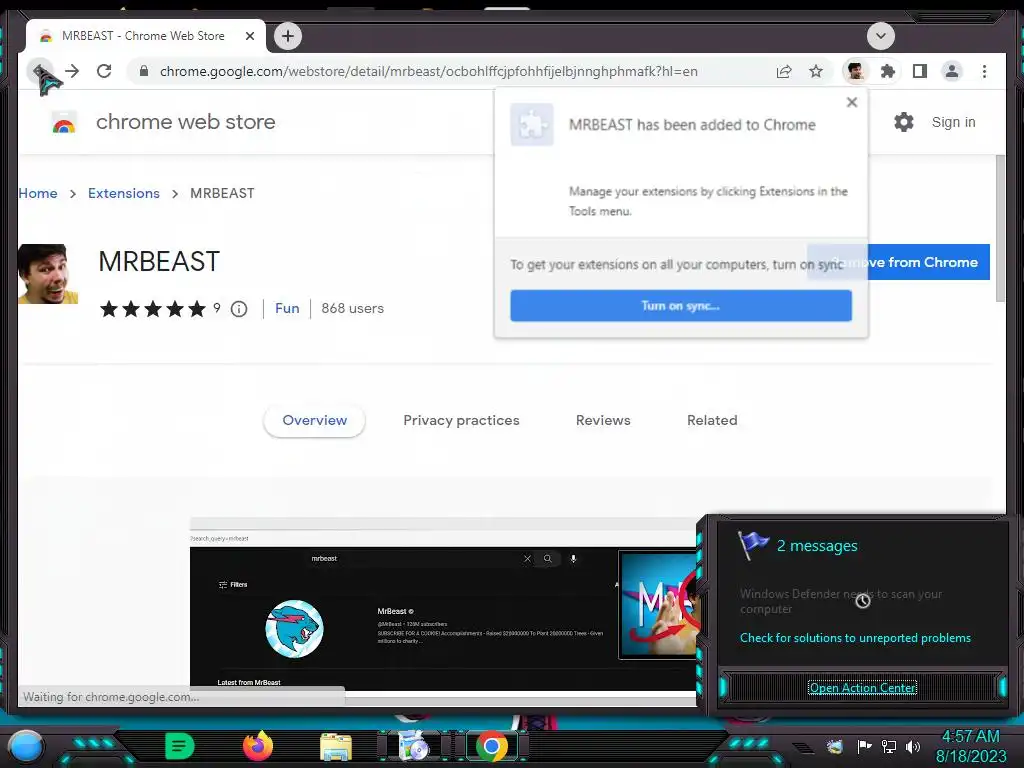
Task: Bookmark this tab with star icon
Action: click(x=816, y=71)
